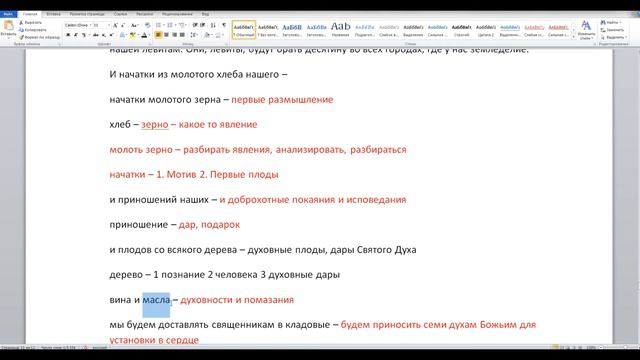
Task: Click the Format Painter (Формат по образцу) button
Action: point(40,37)
